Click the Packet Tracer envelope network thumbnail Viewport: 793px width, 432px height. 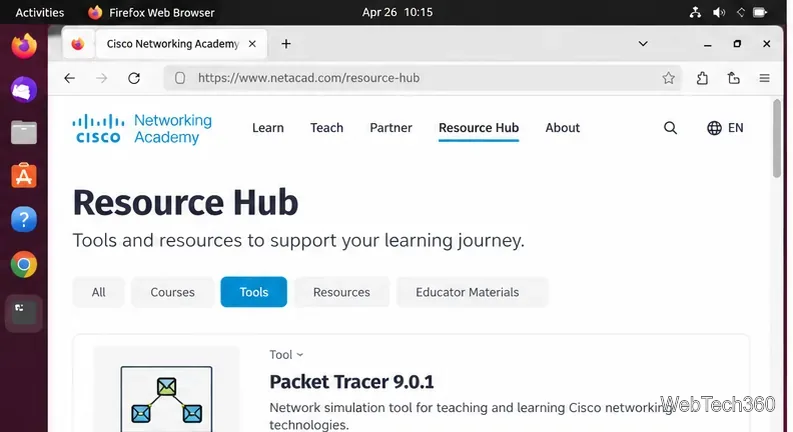coord(166,399)
